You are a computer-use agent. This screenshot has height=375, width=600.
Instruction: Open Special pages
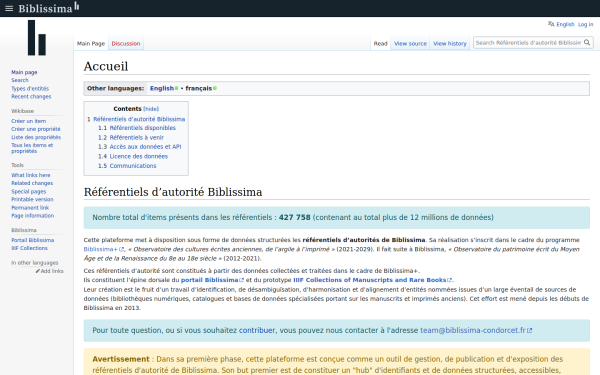tap(28, 191)
